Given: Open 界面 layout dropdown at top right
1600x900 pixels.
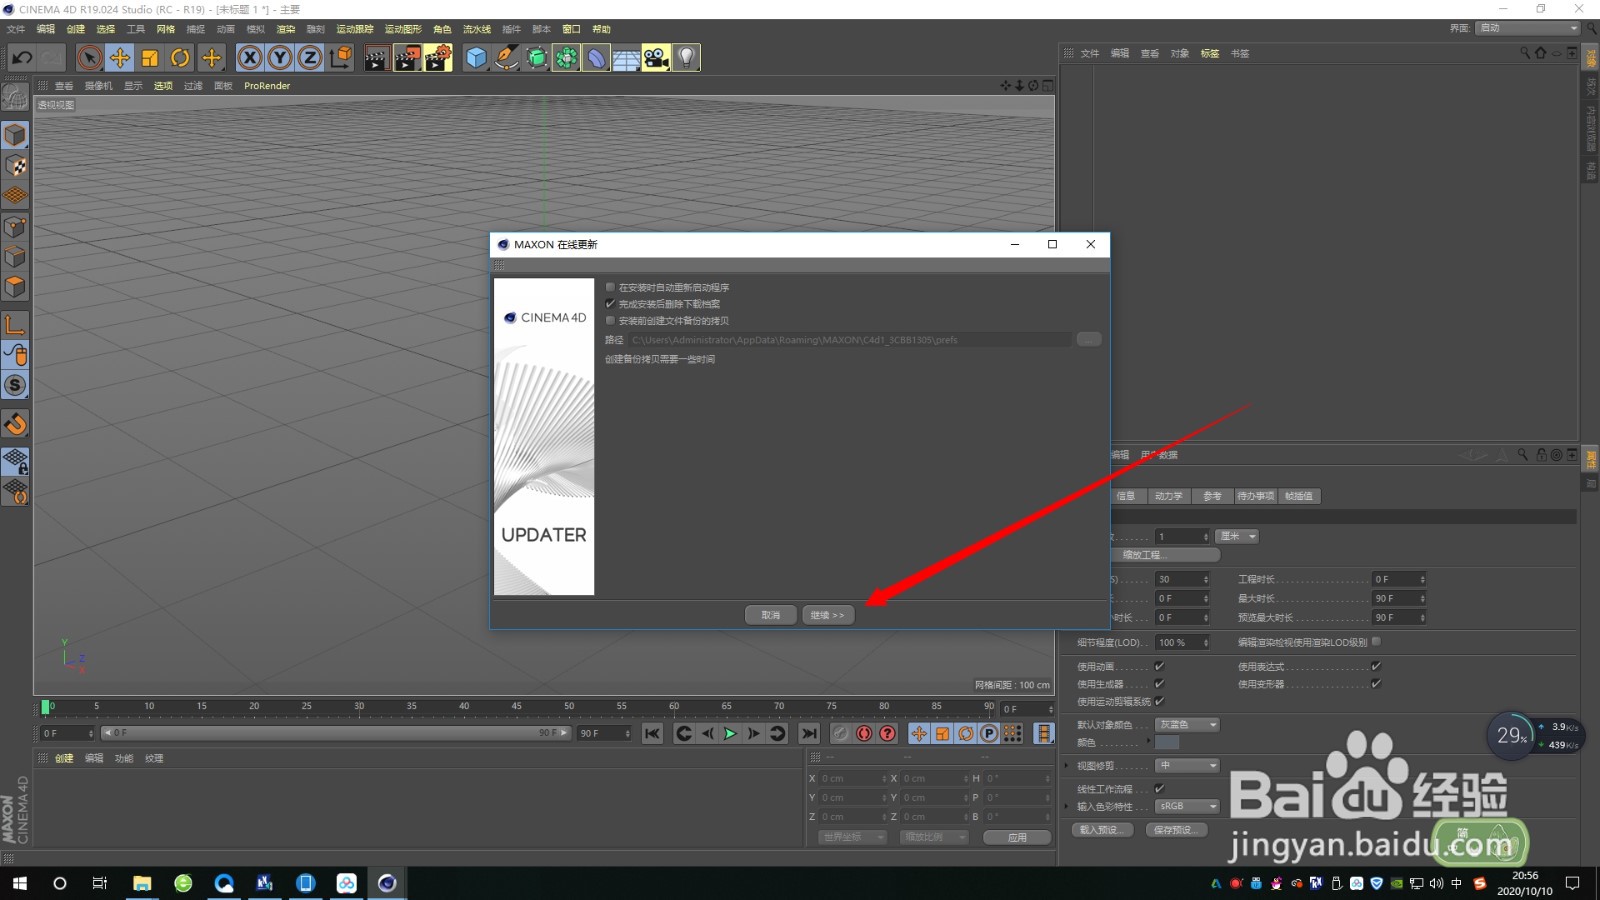Looking at the screenshot, I should (1528, 28).
